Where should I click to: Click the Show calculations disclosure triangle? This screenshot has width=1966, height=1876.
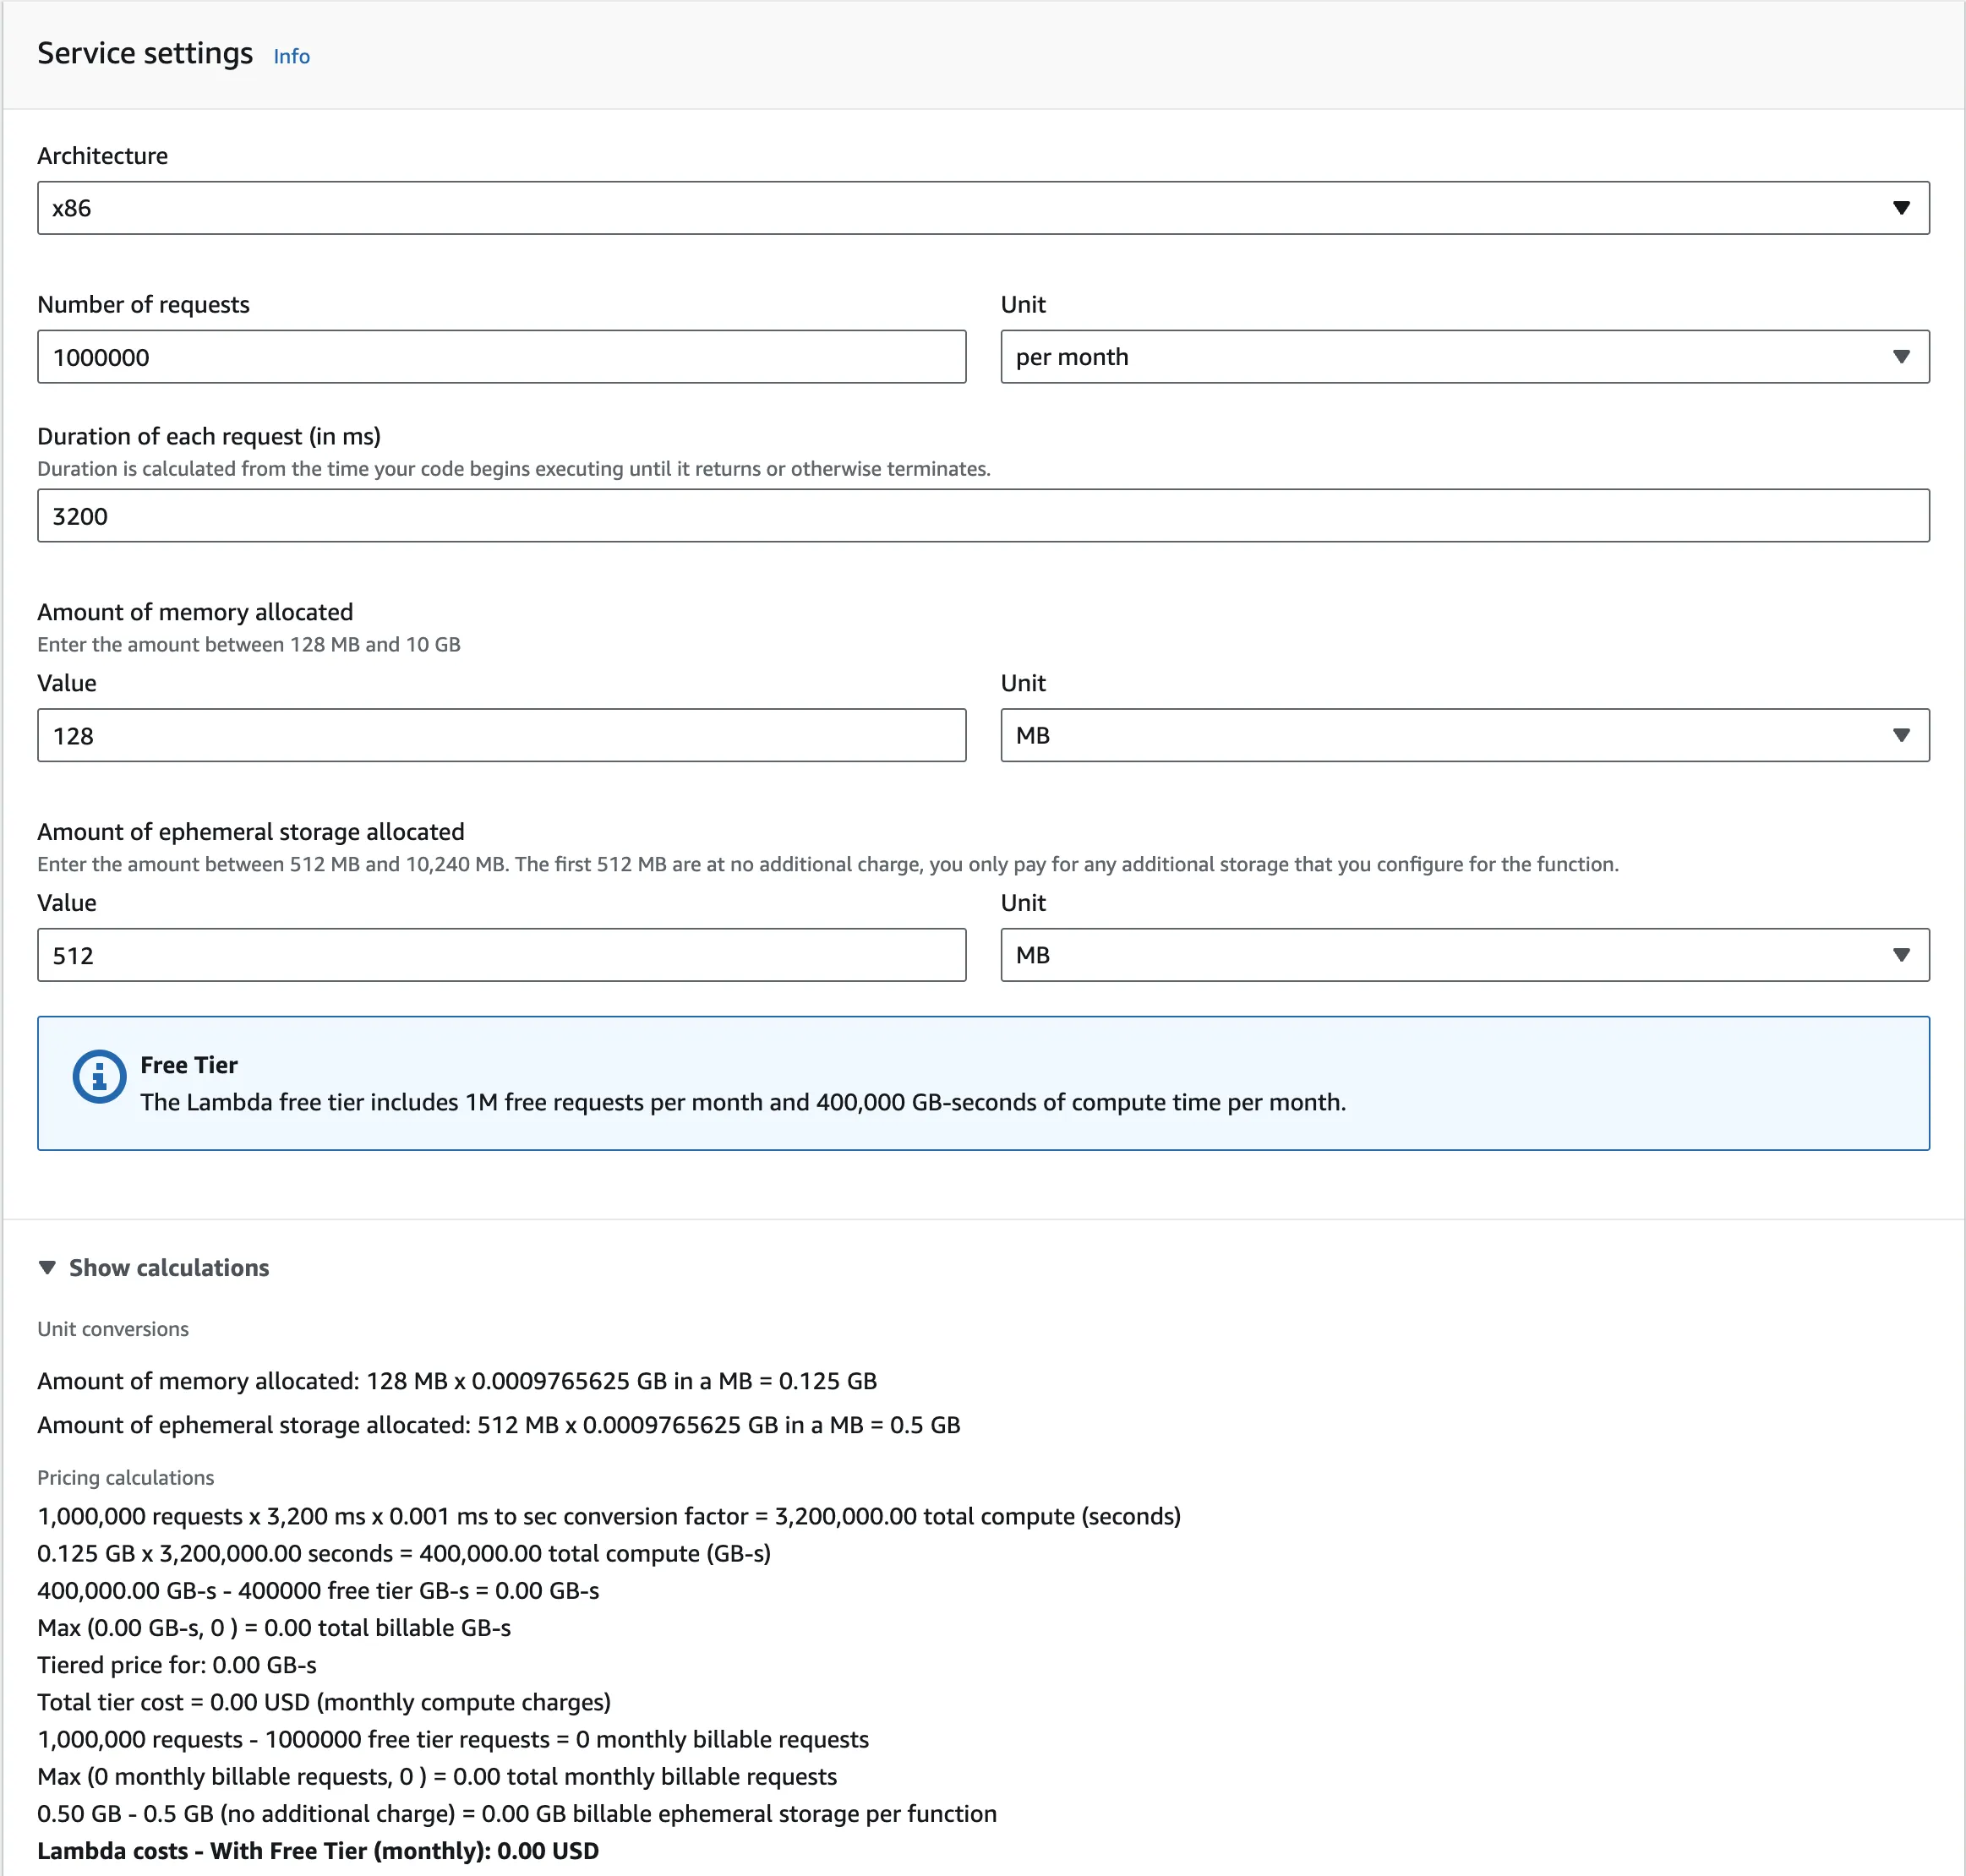pos(47,1267)
